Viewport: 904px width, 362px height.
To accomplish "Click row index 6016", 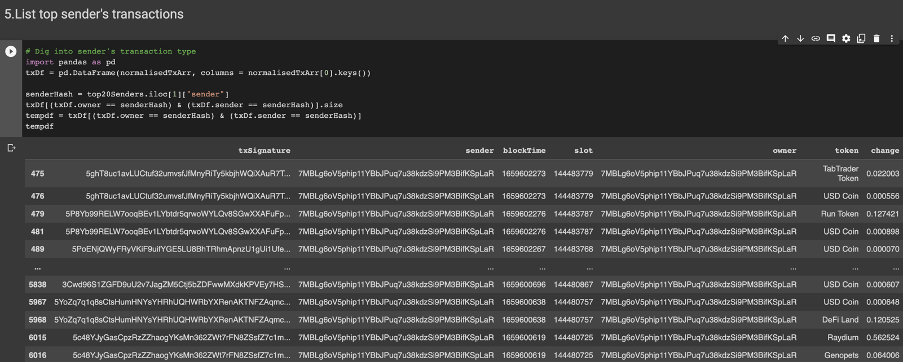I will pyautogui.click(x=37, y=356).
